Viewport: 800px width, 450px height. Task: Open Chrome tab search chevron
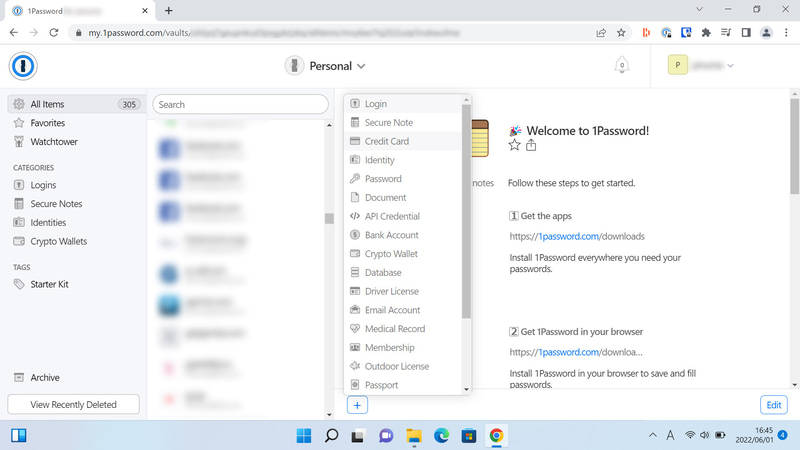pyautogui.click(x=699, y=9)
